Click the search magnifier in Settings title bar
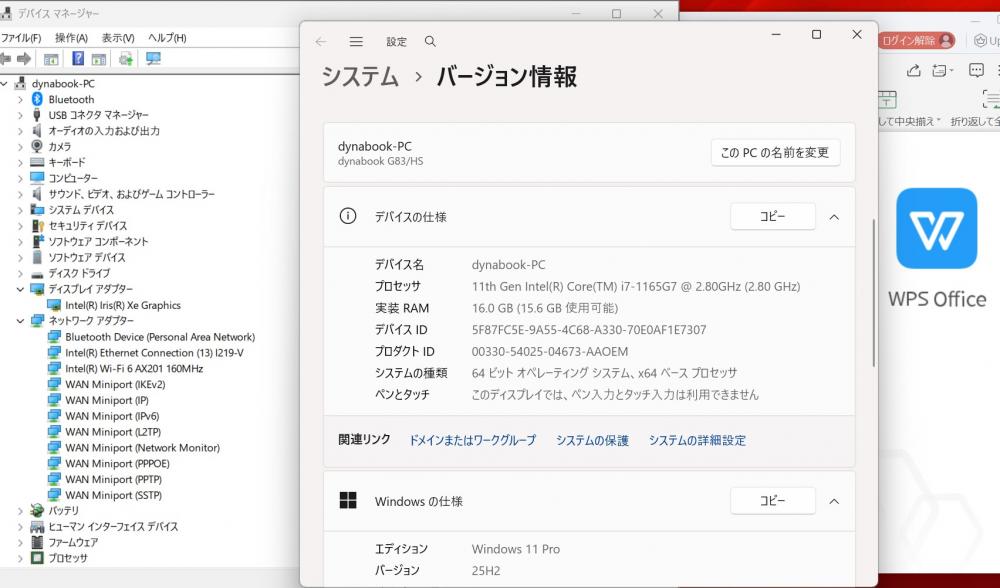Screen dimensions: 1000x588 [x=430, y=42]
